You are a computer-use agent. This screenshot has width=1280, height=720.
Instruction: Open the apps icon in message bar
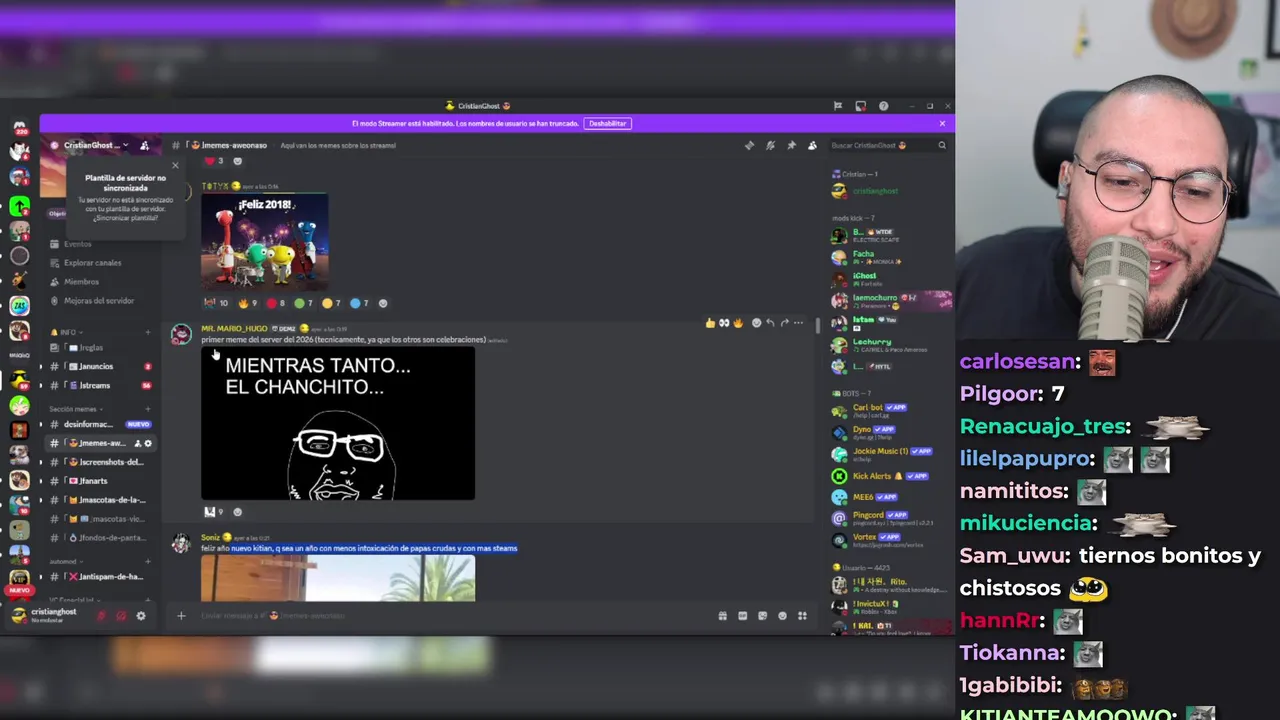[x=802, y=616]
